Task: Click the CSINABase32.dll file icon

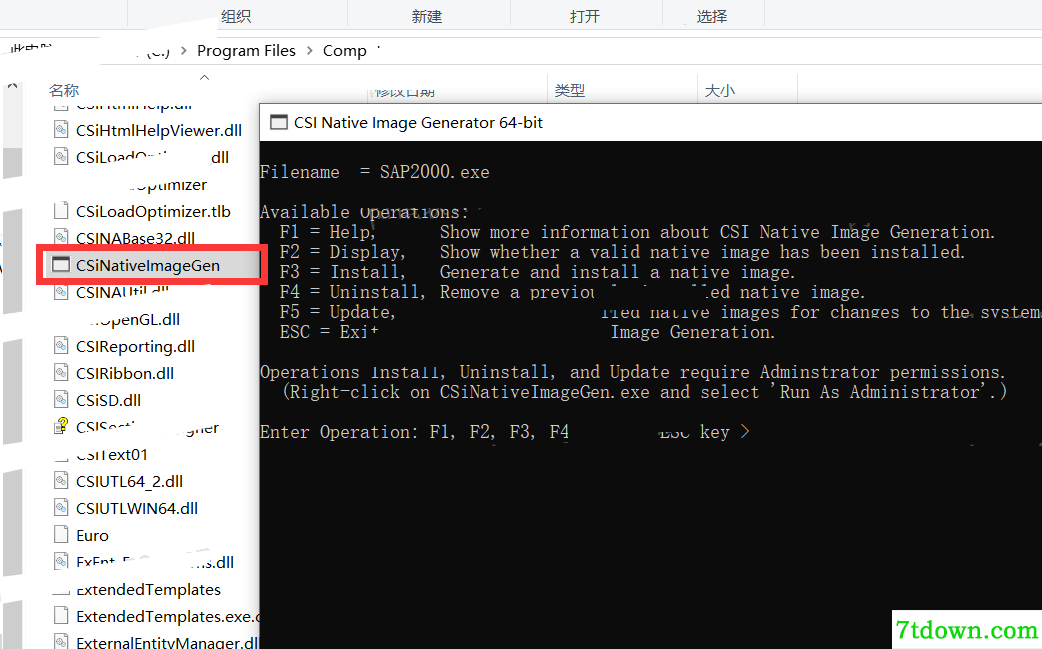Action: tap(61, 237)
